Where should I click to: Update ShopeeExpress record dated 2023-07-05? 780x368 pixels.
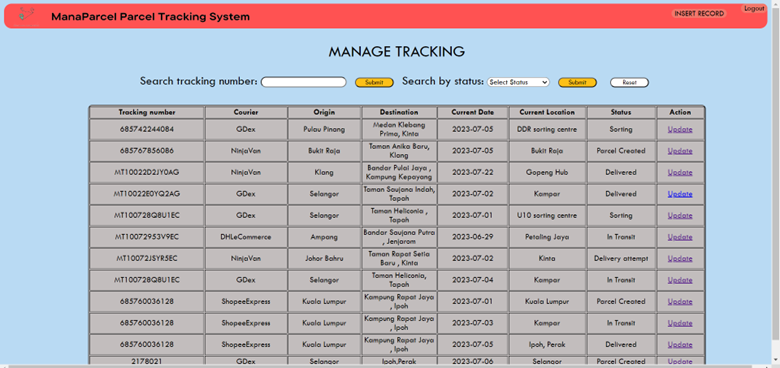680,345
